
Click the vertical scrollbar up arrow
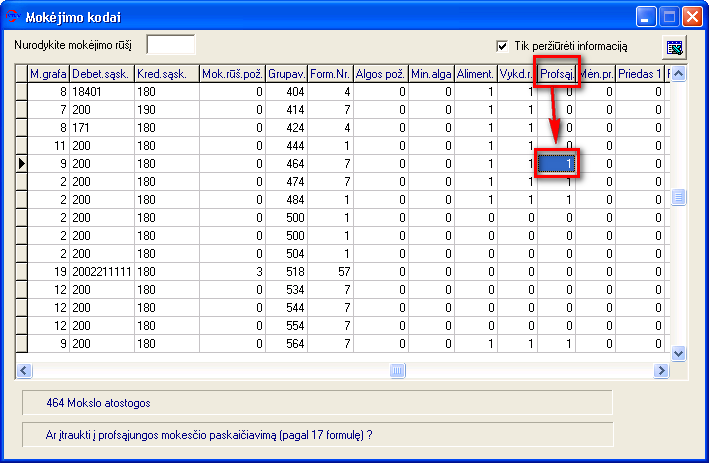click(x=678, y=74)
